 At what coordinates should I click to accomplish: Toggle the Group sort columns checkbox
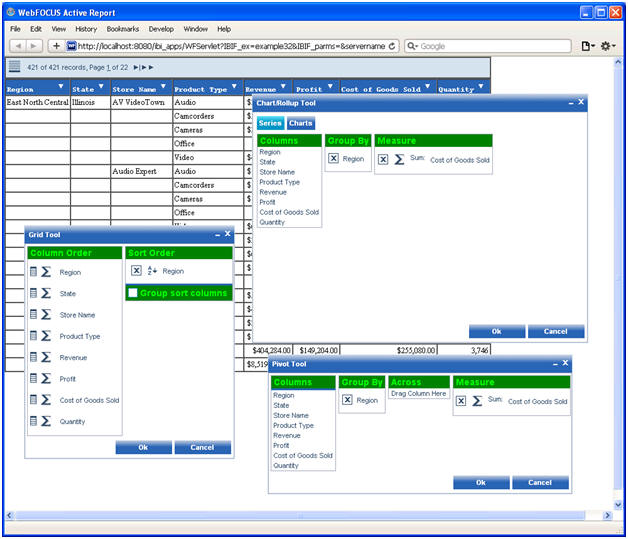pyautogui.click(x=133, y=293)
